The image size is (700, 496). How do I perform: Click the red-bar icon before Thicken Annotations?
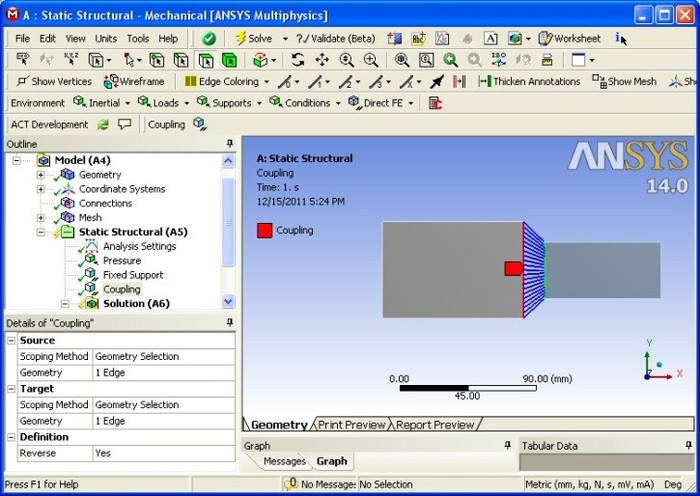[459, 82]
